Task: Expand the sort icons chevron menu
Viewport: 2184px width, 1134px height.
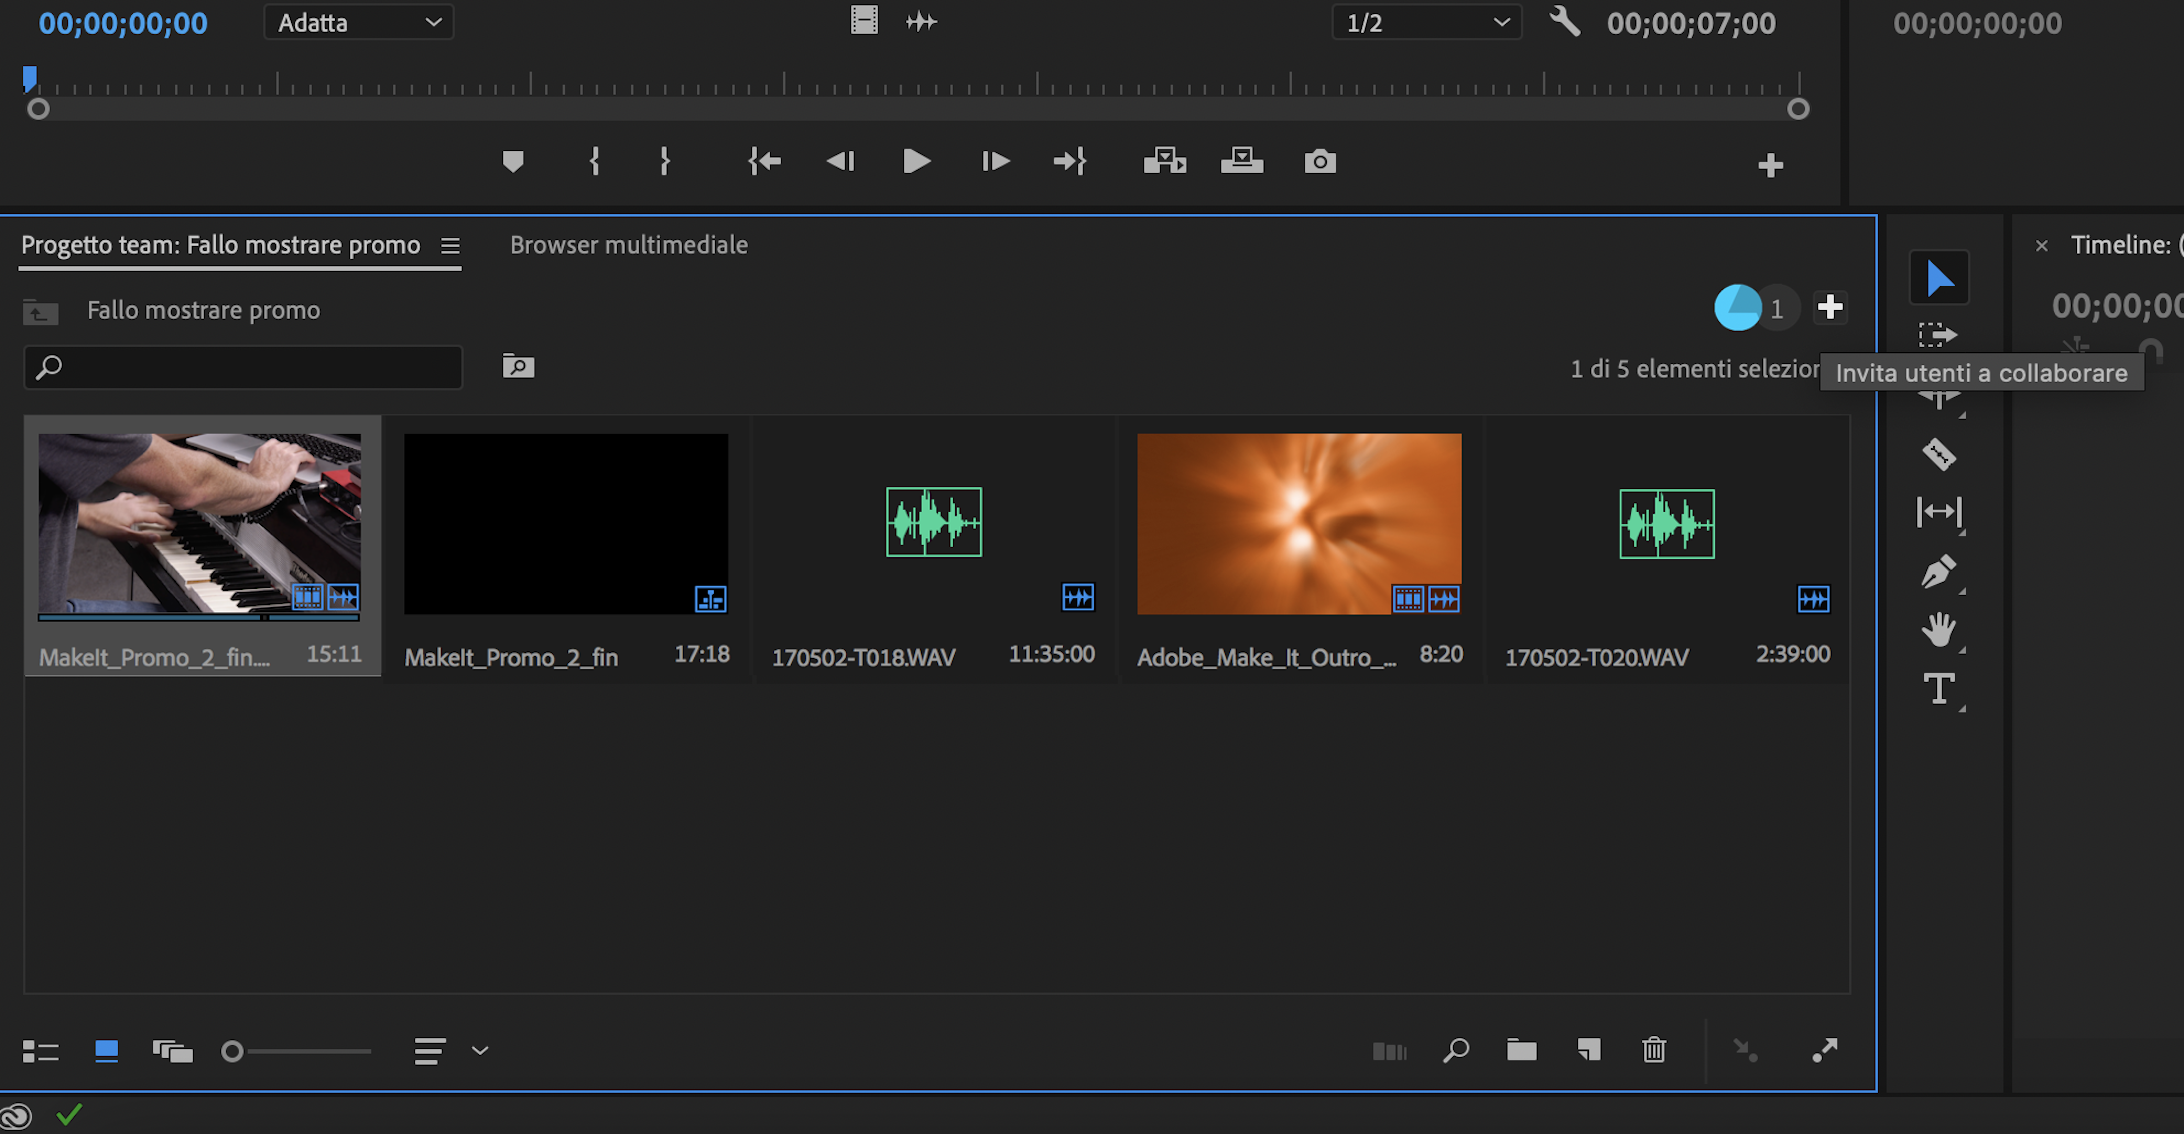Action: 480,1051
